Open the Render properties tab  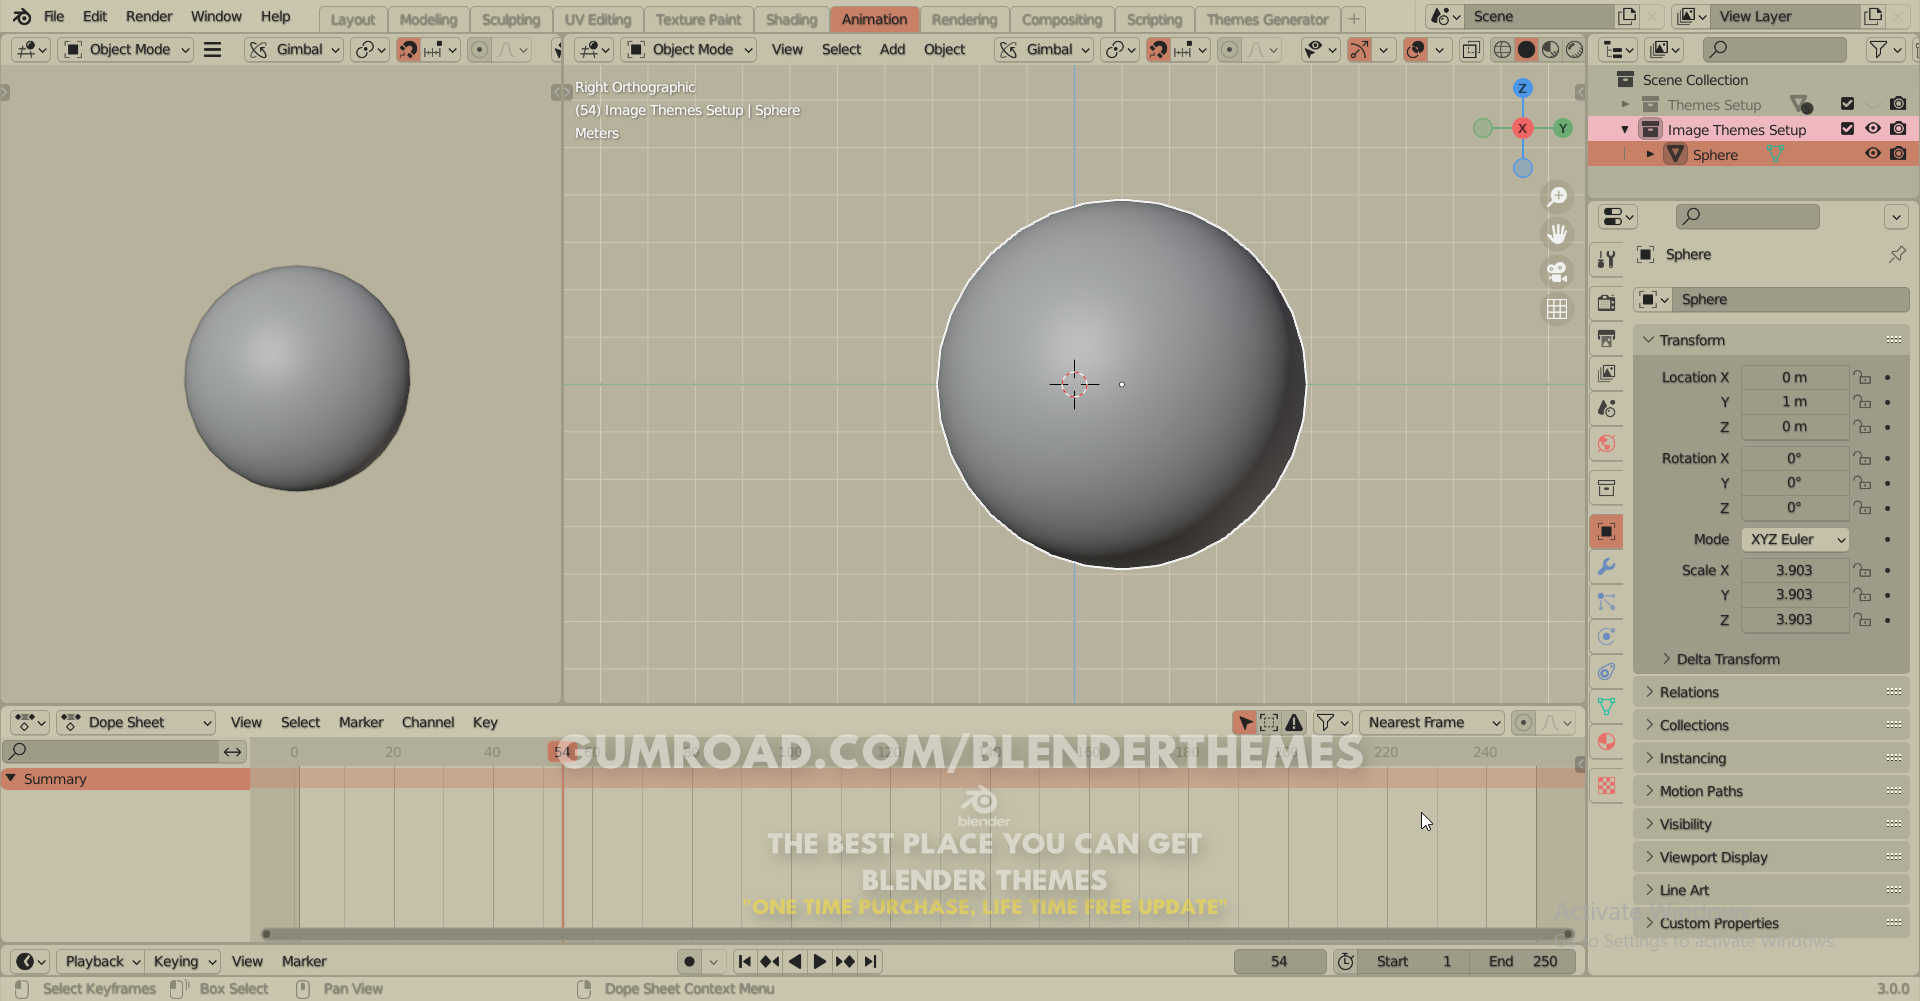1606,303
